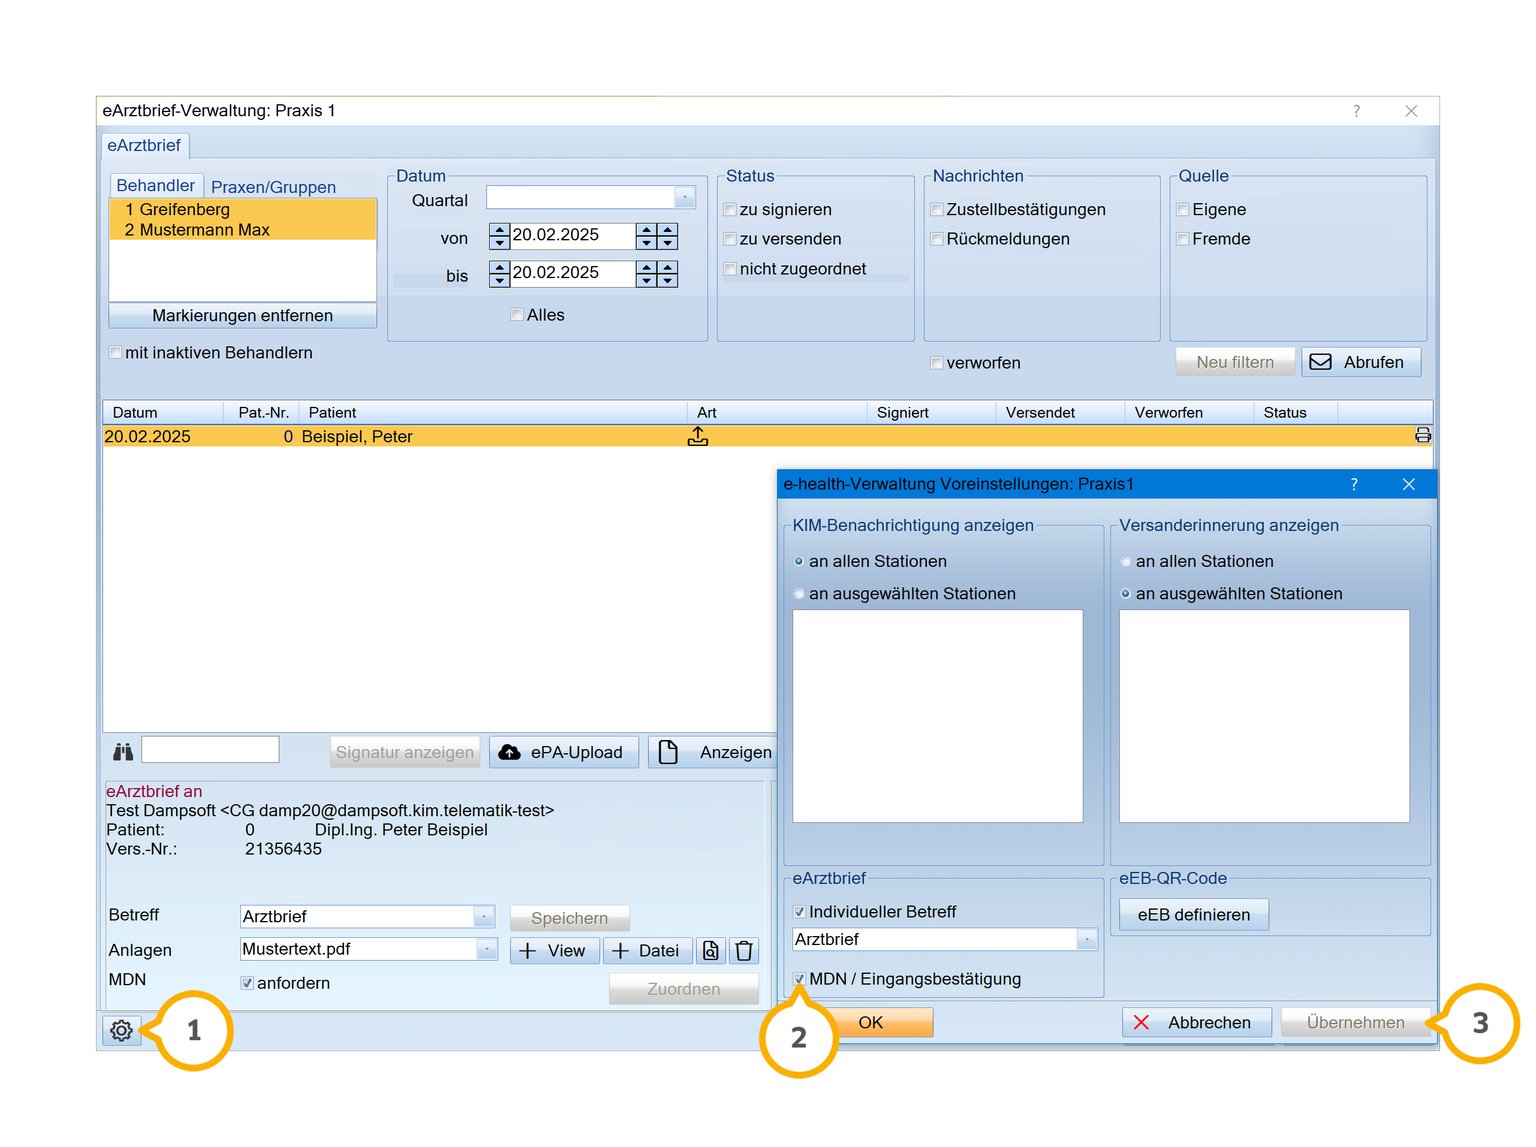Click Neu filtern button
The width and height of the screenshot is (1536, 1147).
coord(1235,362)
